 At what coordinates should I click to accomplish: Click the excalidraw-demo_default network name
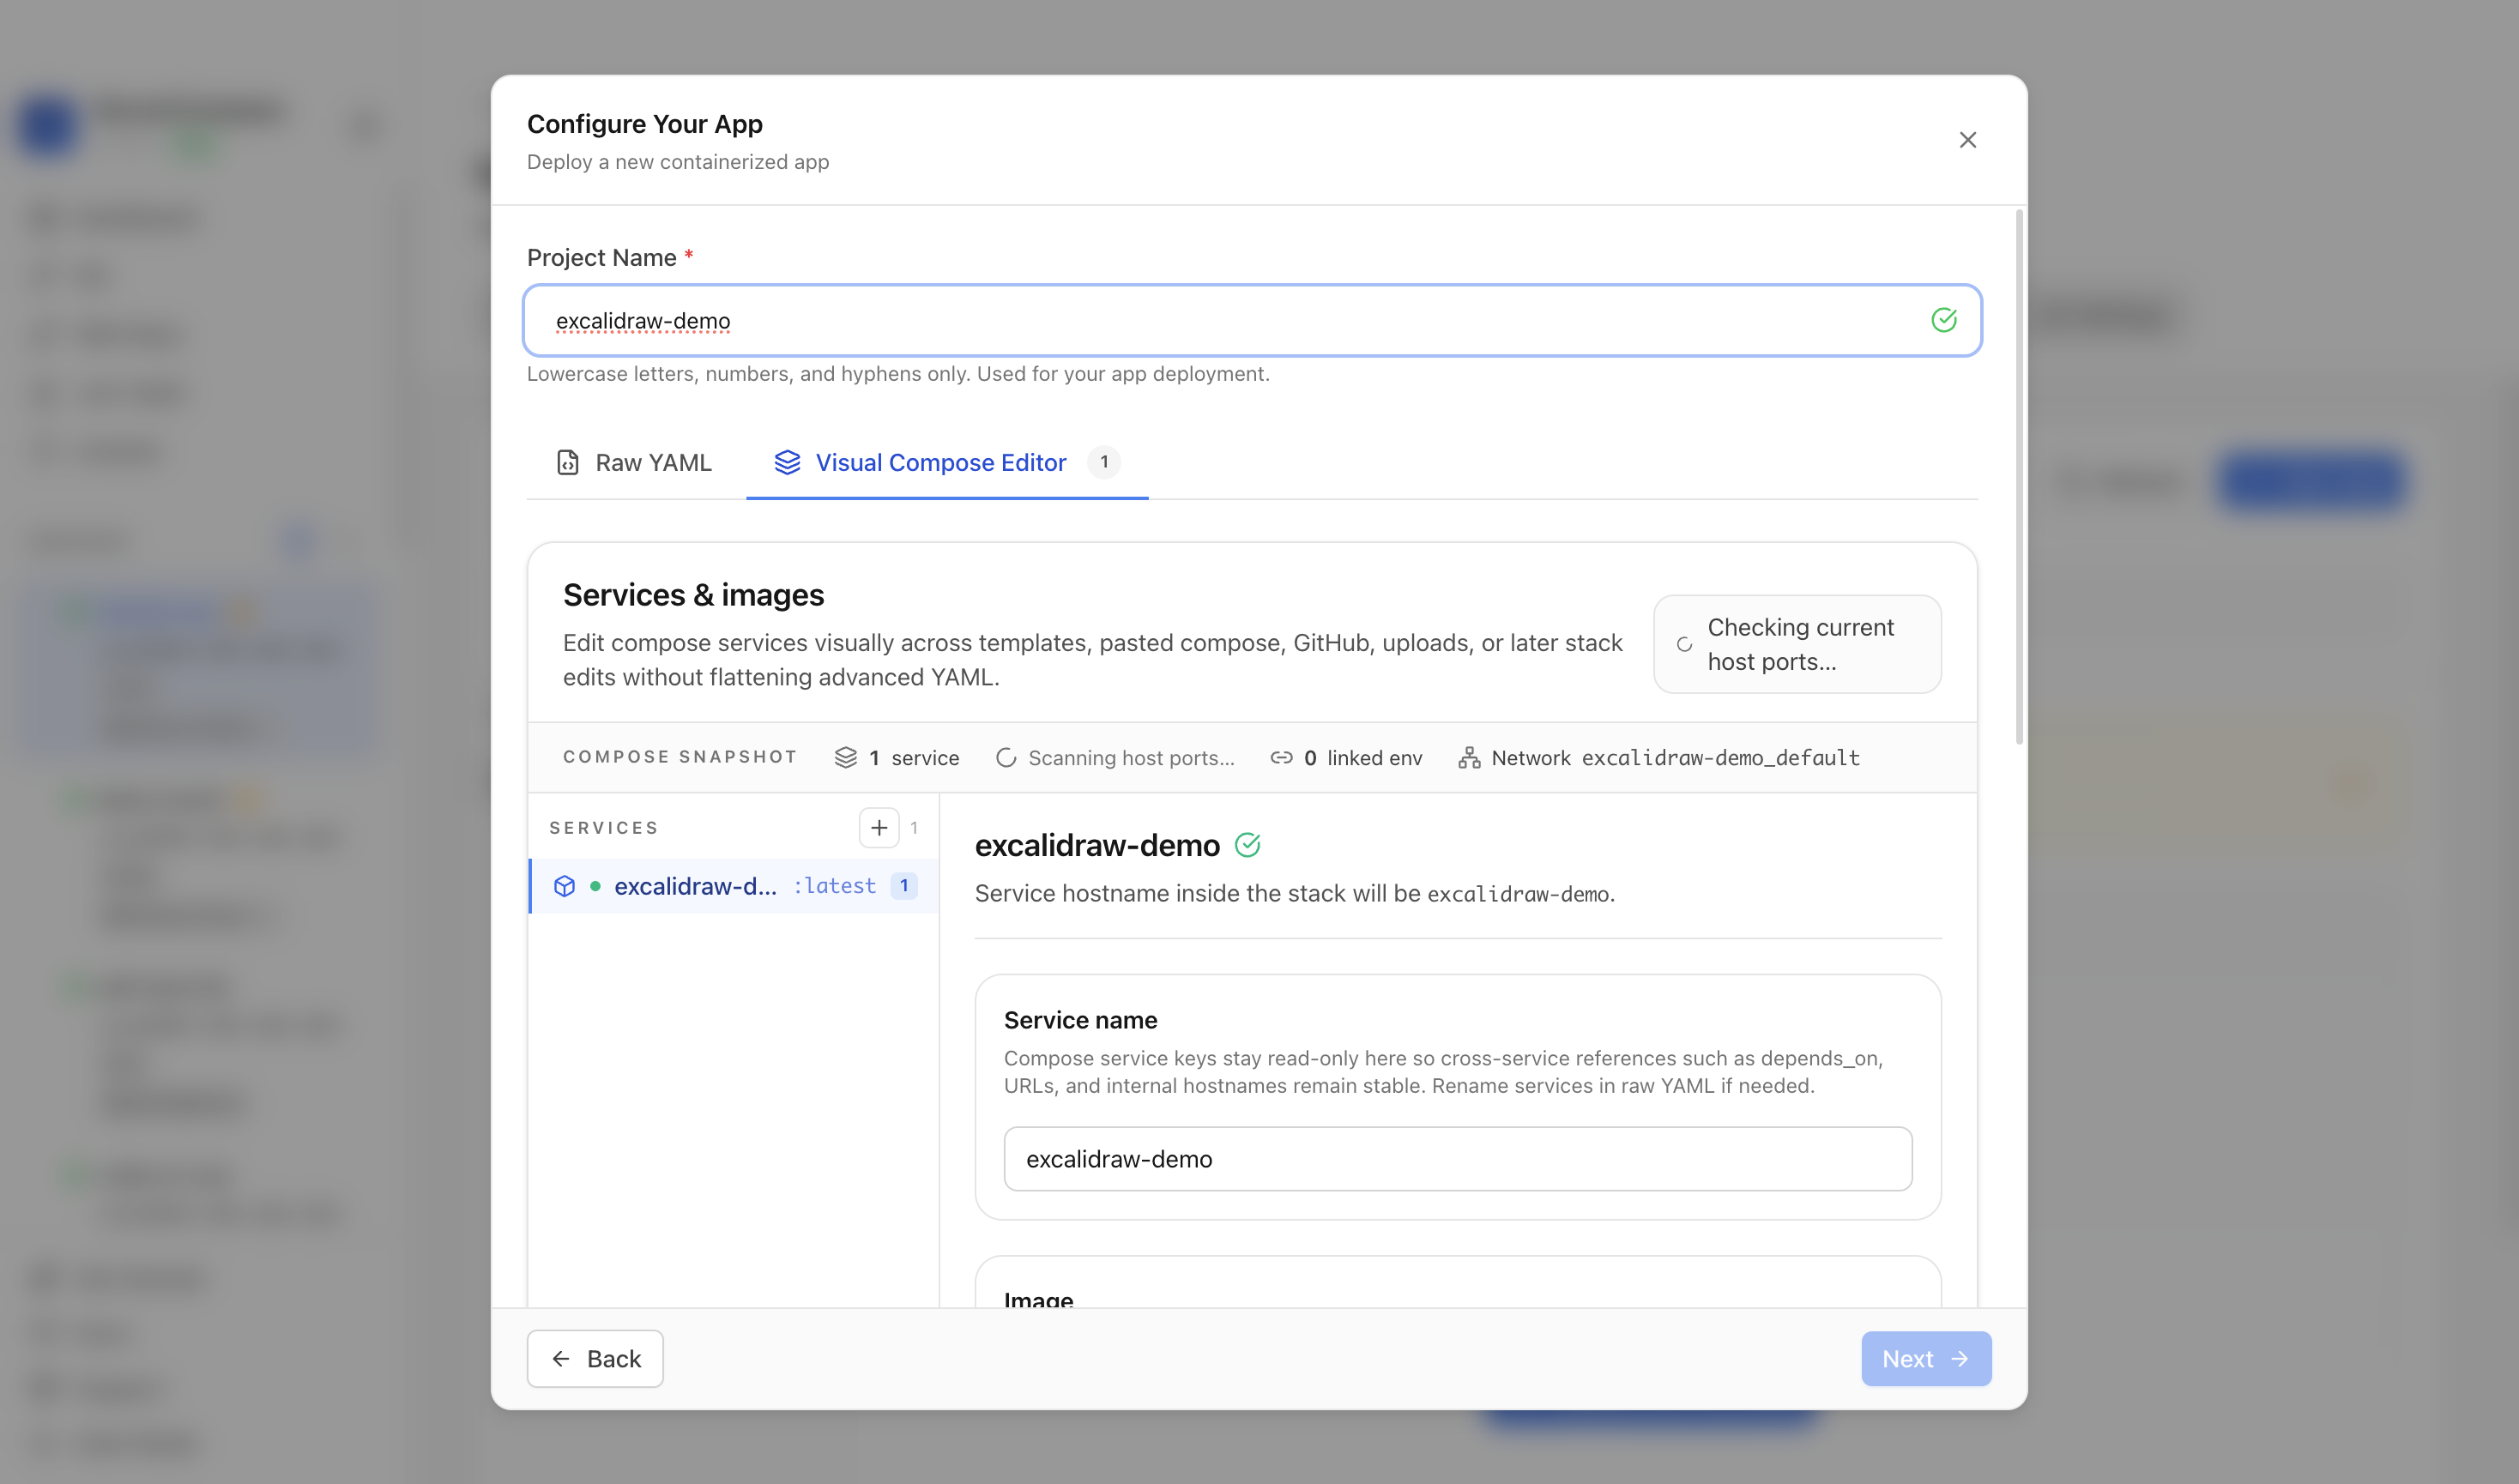tap(1720, 757)
